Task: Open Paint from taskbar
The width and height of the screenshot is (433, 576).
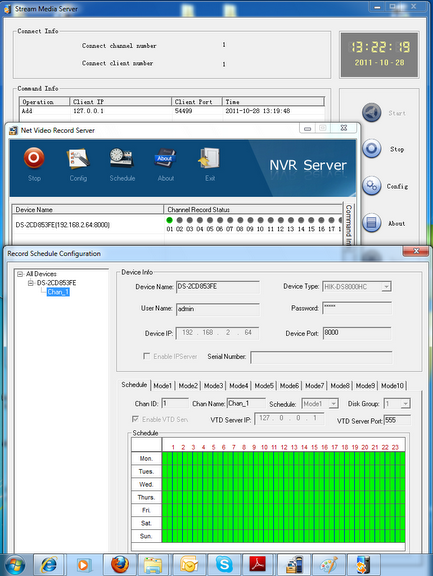Action: [328, 565]
